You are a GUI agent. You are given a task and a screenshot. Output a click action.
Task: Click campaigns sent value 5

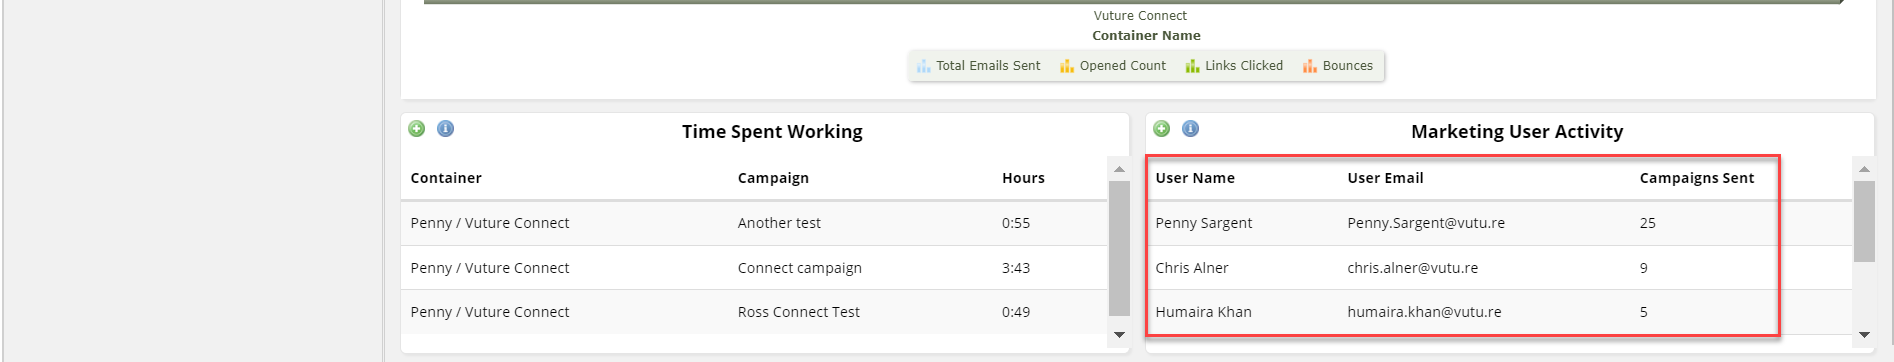1644,312
